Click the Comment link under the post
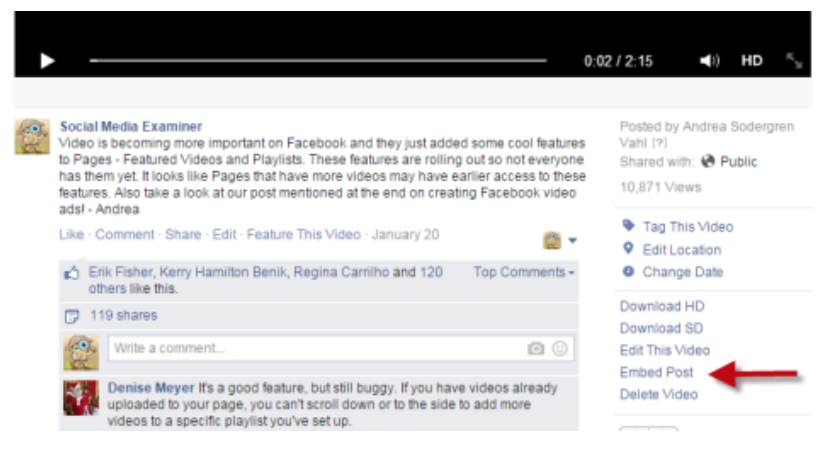Screen dimensions: 820x452 (124, 234)
